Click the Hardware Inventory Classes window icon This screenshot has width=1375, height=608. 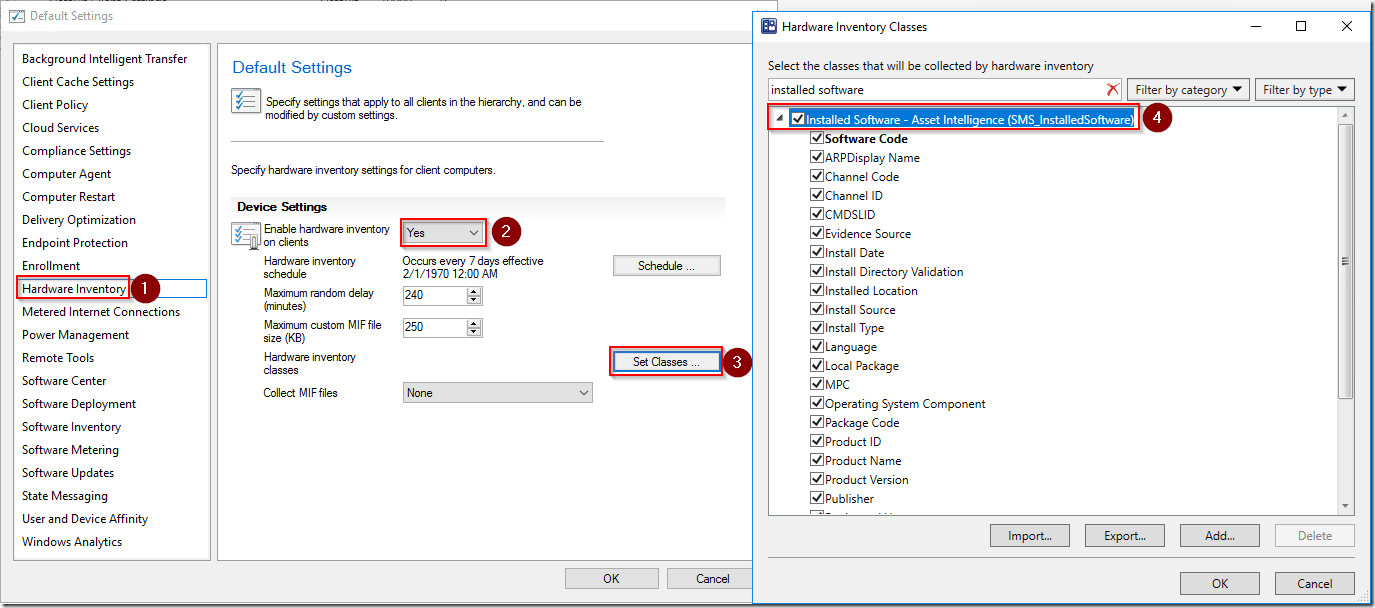769,27
